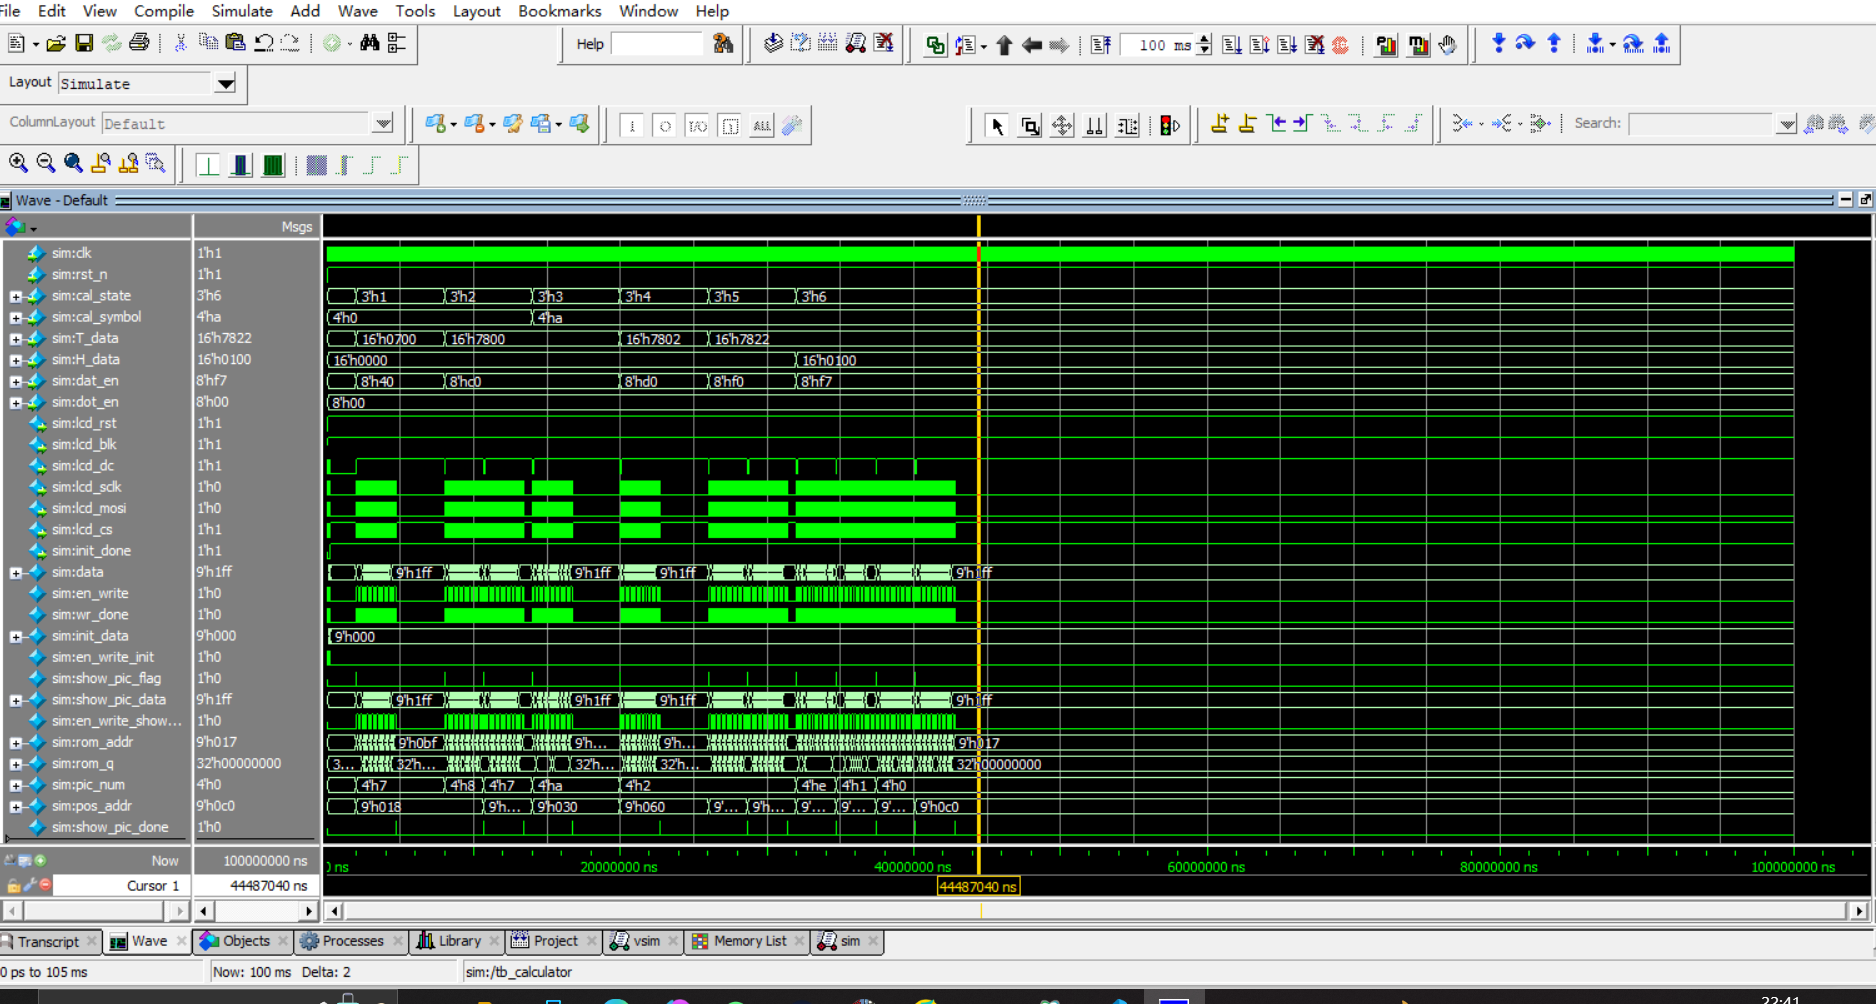
Task: Click the help search icon beside Help field
Action: [723, 44]
